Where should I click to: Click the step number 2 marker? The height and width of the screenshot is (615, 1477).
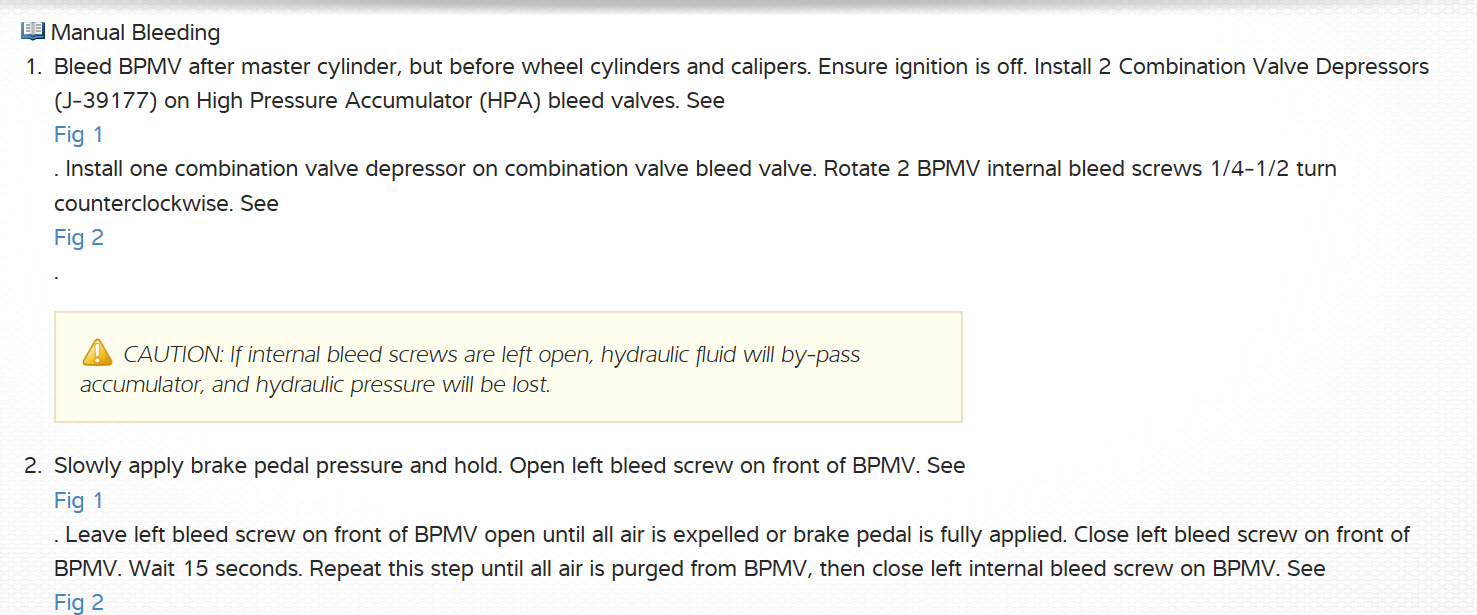[34, 466]
